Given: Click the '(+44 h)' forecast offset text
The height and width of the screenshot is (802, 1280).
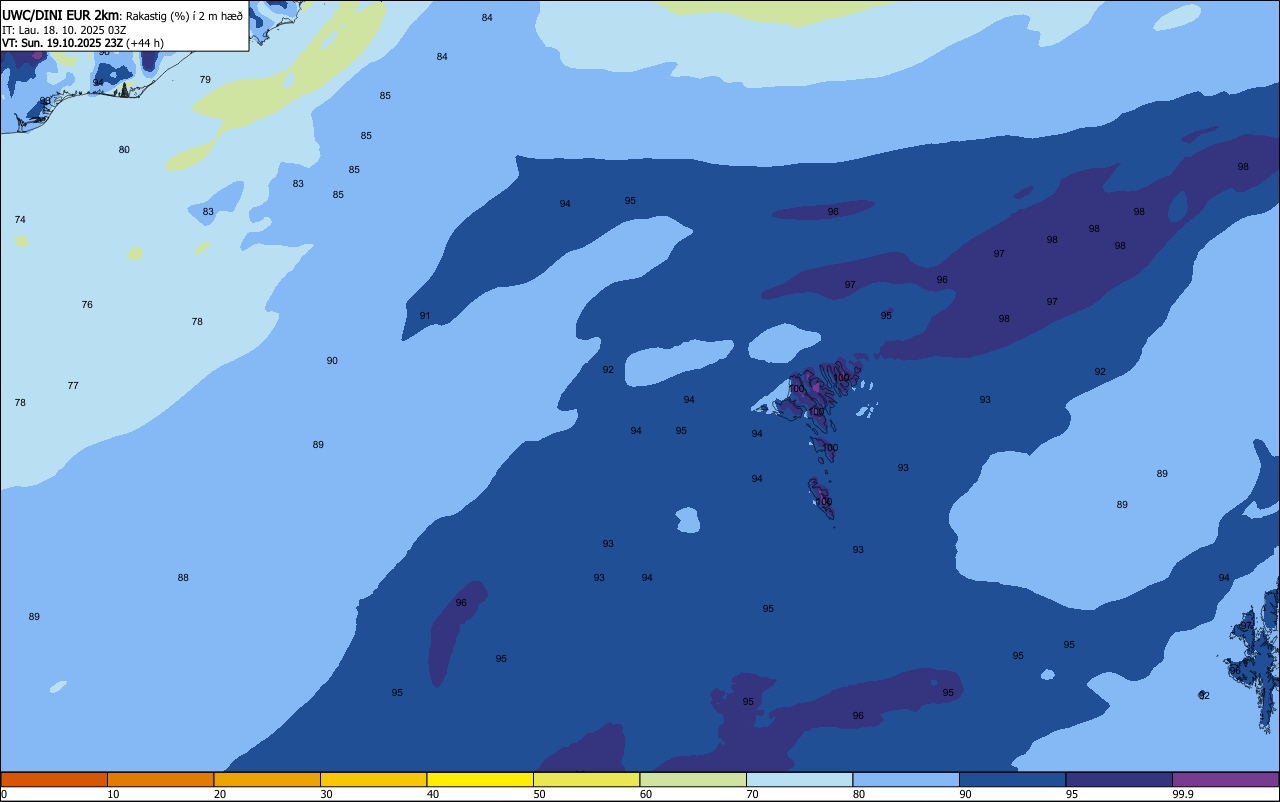Looking at the screenshot, I should tap(146, 43).
